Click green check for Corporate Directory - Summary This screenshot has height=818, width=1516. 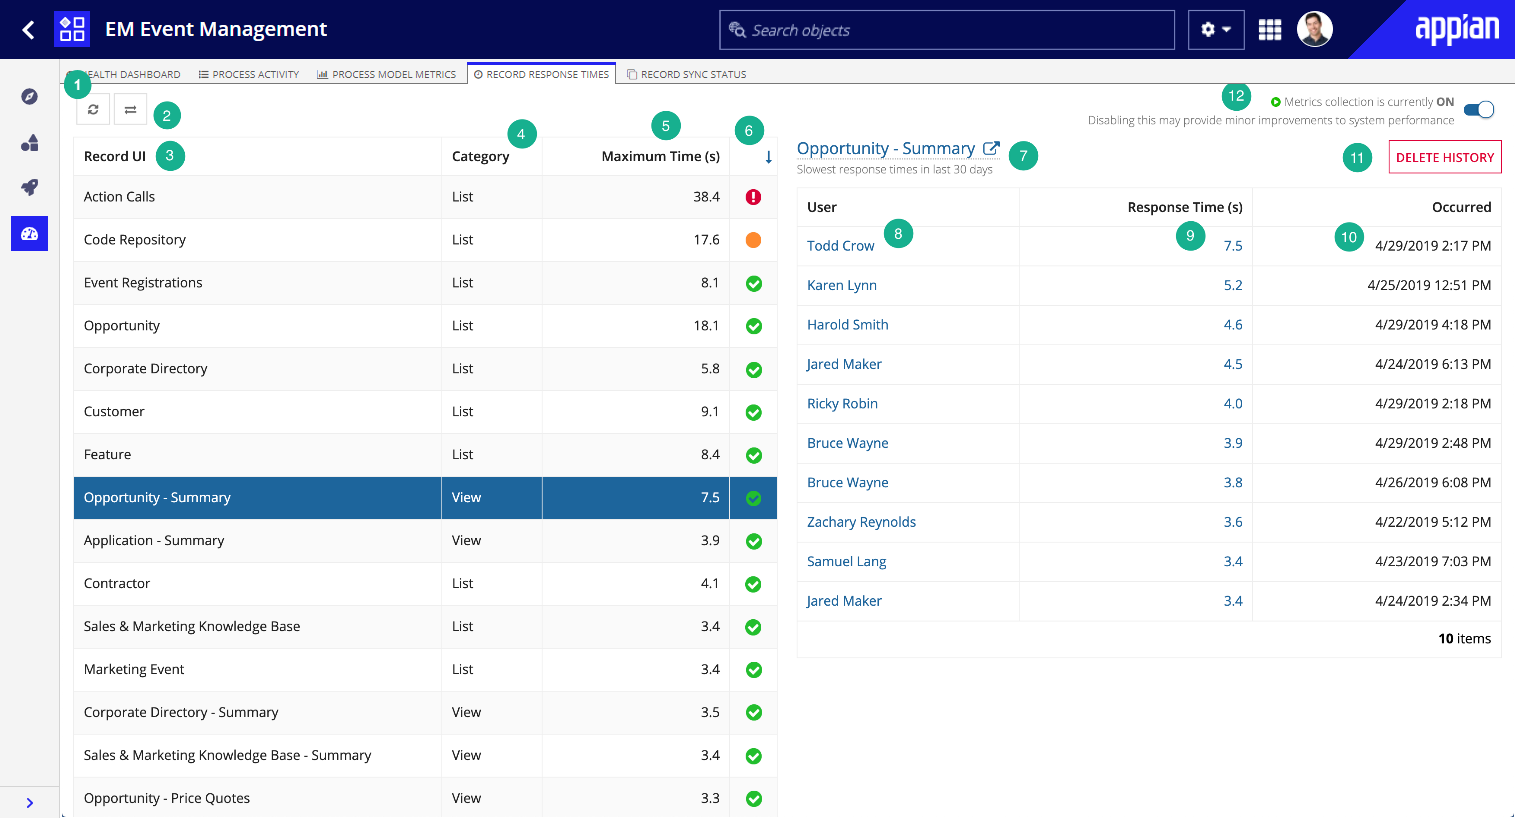754,713
